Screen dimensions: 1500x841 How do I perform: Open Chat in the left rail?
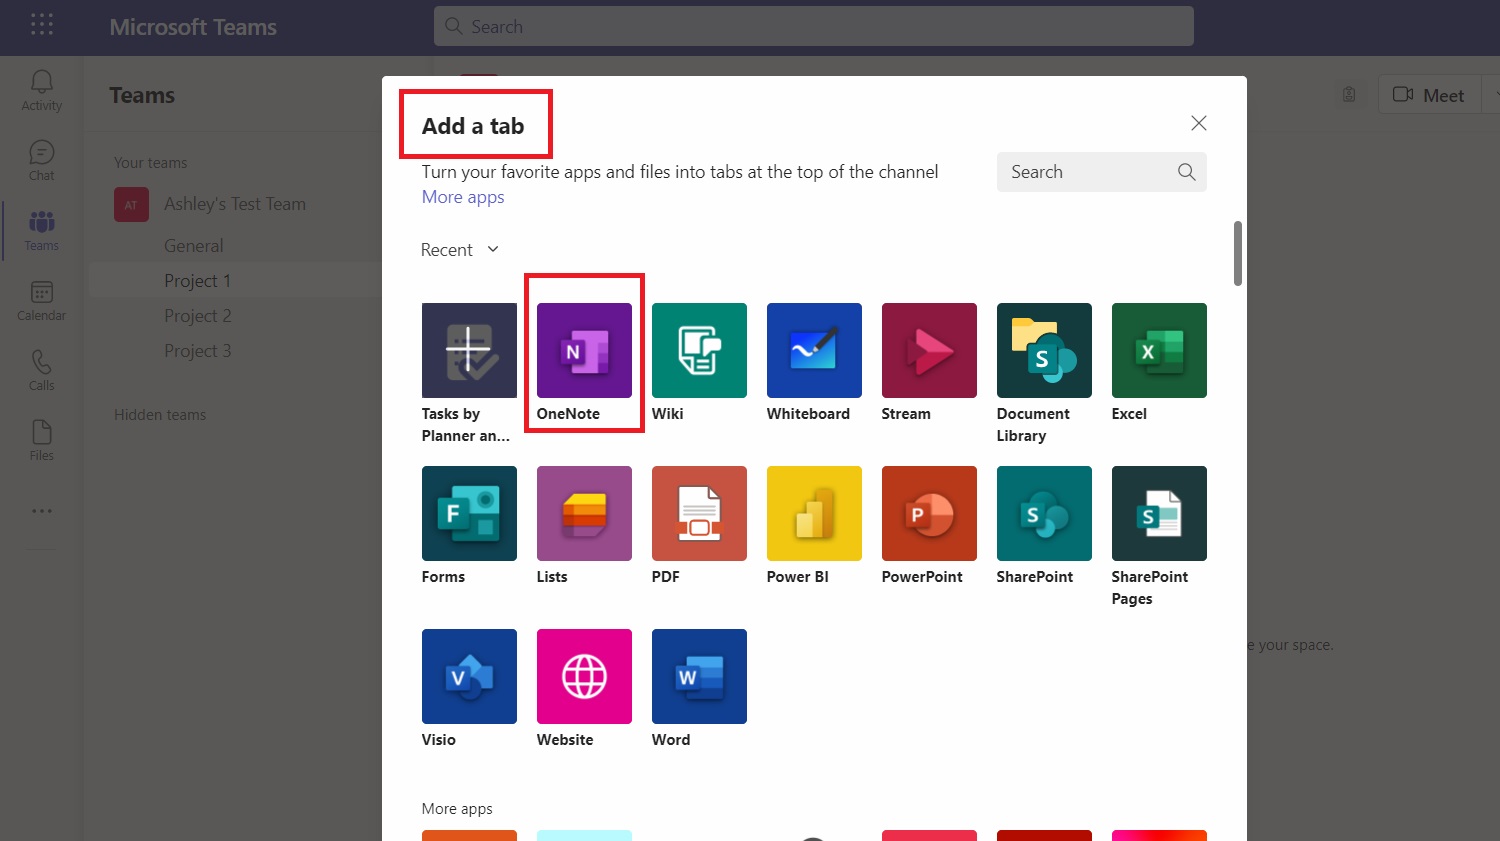[x=41, y=161]
